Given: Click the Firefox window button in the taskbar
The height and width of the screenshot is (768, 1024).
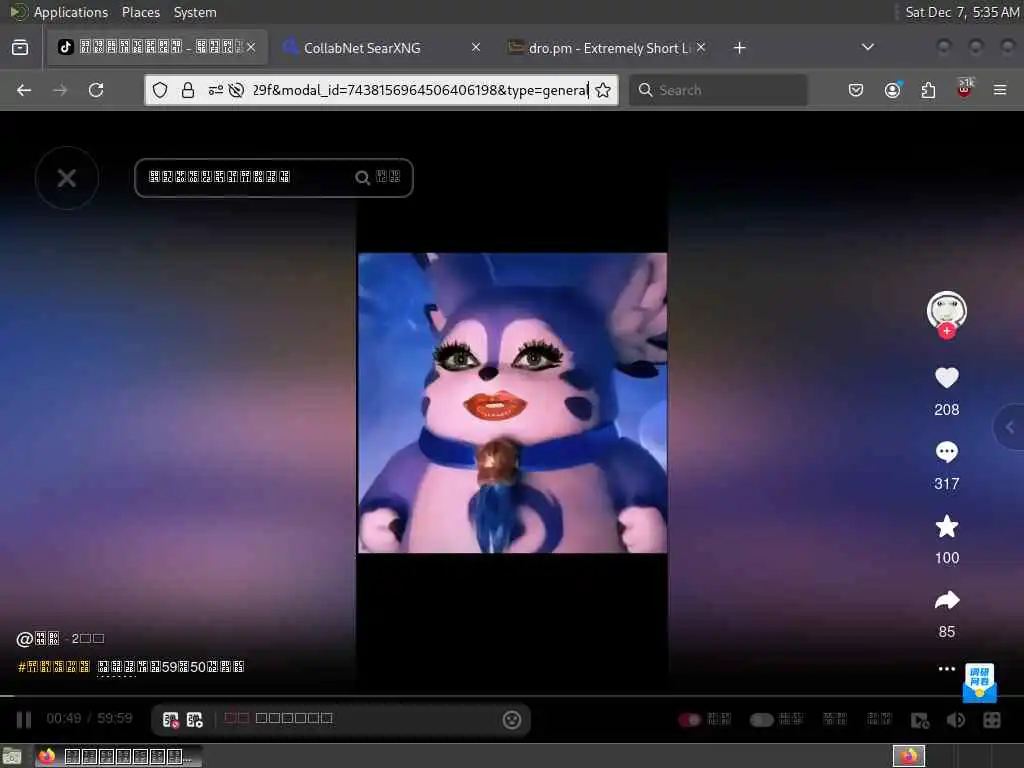Looking at the screenshot, I should point(116,756).
